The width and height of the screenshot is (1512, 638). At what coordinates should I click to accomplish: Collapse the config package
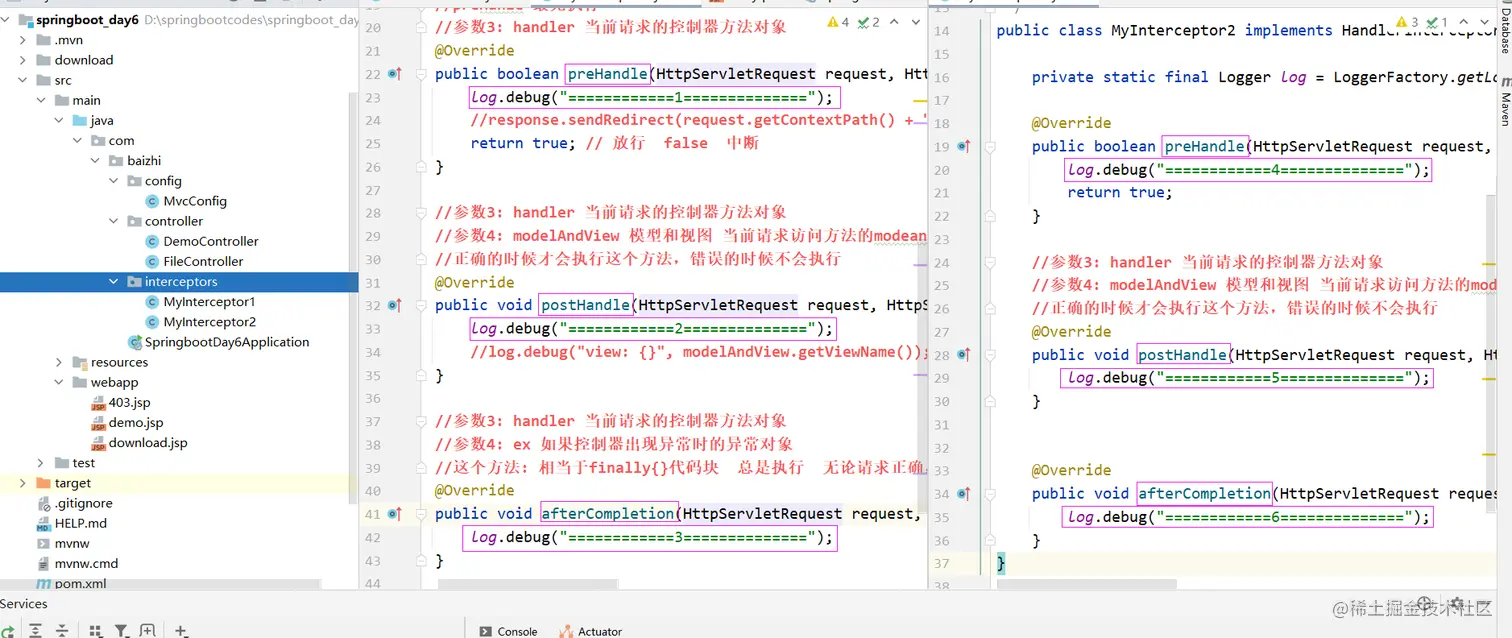(114, 181)
